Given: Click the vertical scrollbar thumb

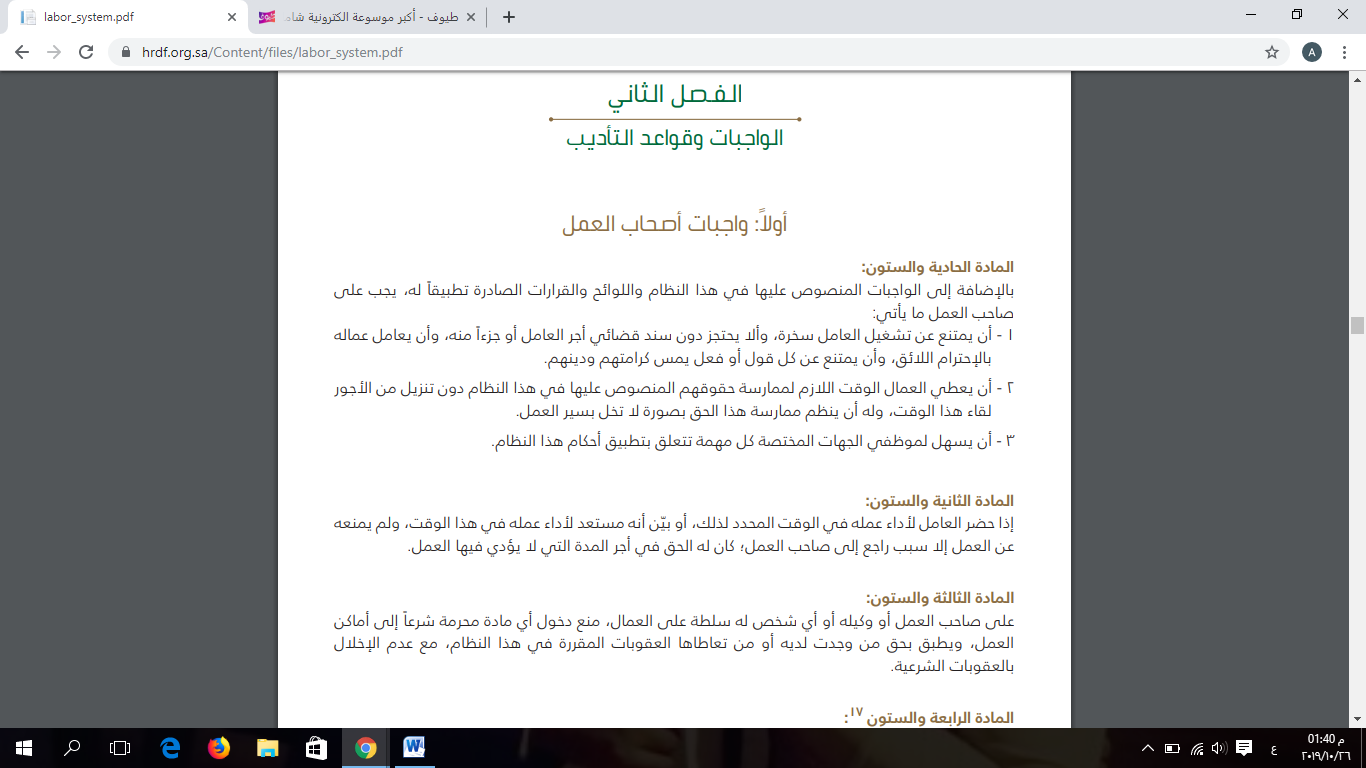Looking at the screenshot, I should 1357,325.
